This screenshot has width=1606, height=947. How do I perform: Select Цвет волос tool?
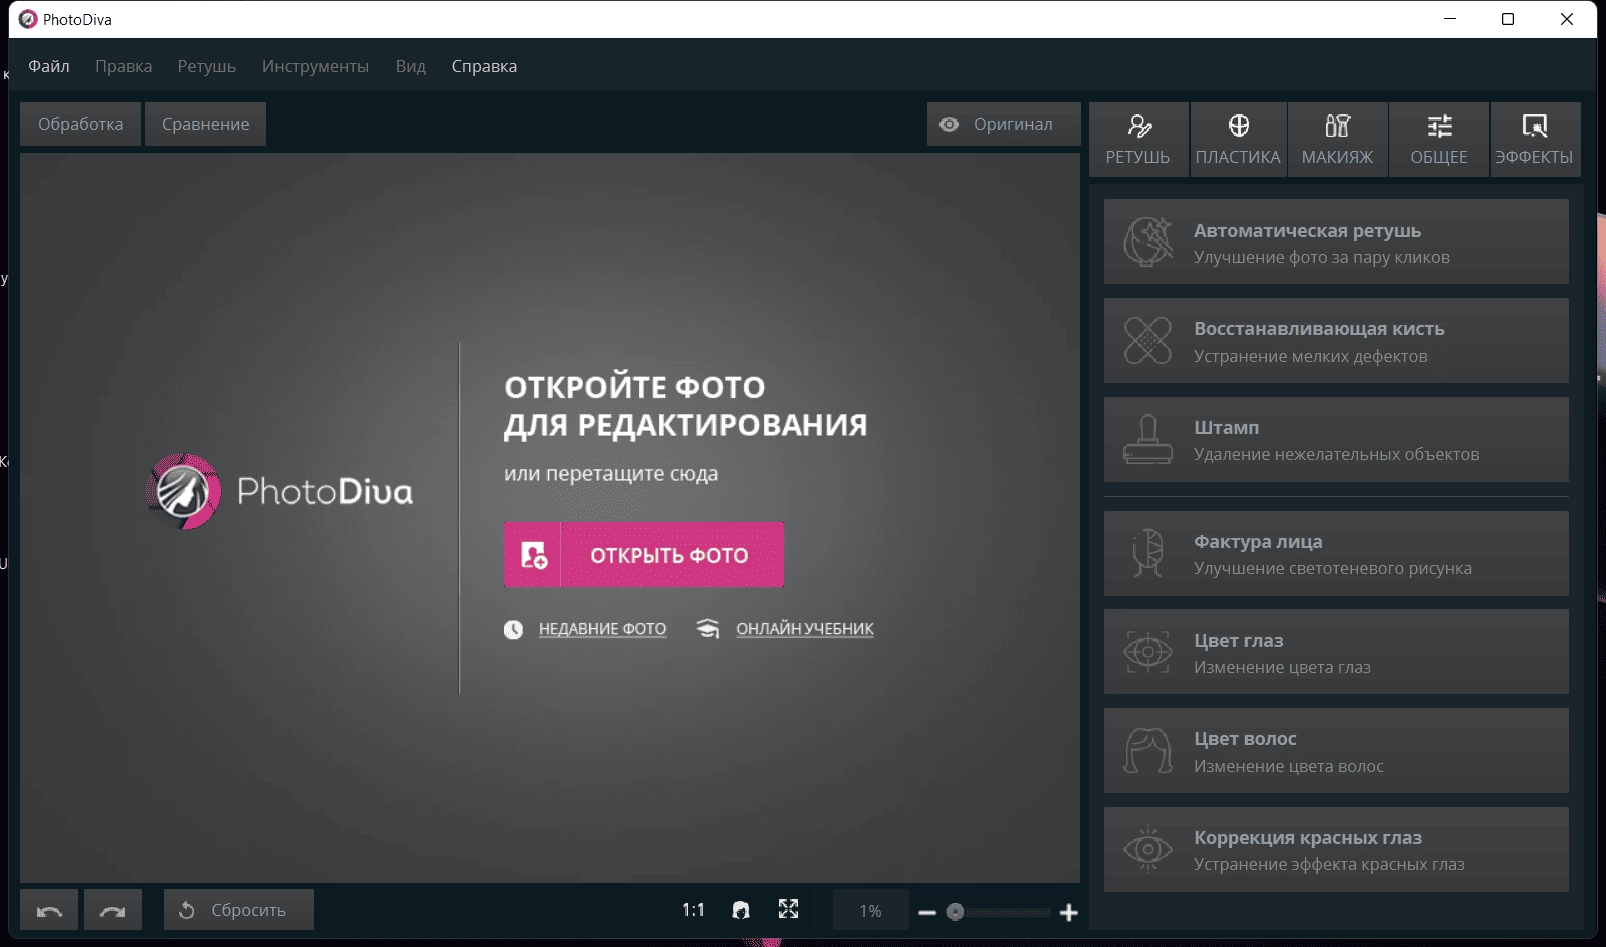click(1336, 751)
